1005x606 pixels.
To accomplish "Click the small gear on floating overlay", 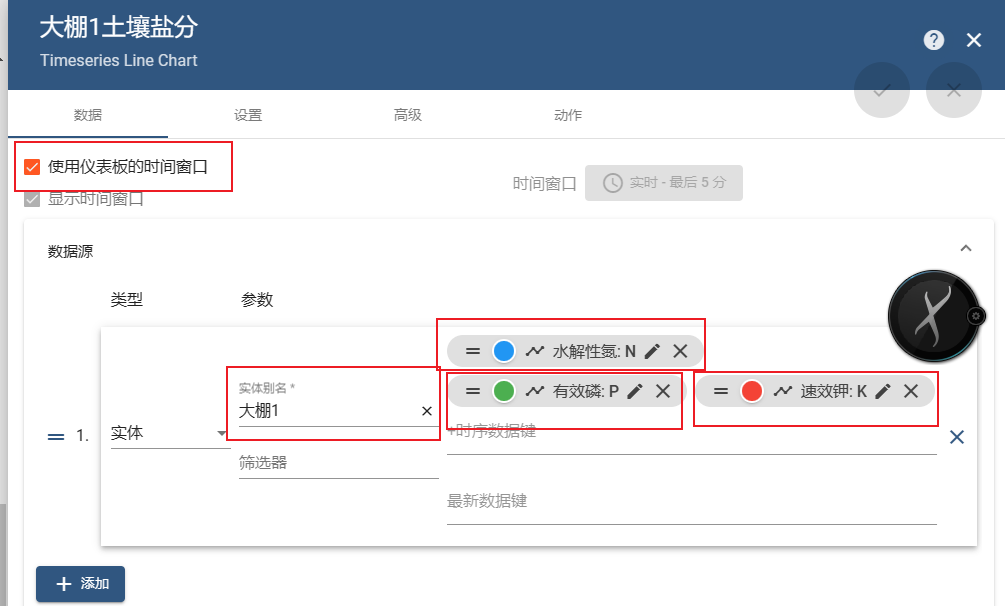I will (x=976, y=316).
